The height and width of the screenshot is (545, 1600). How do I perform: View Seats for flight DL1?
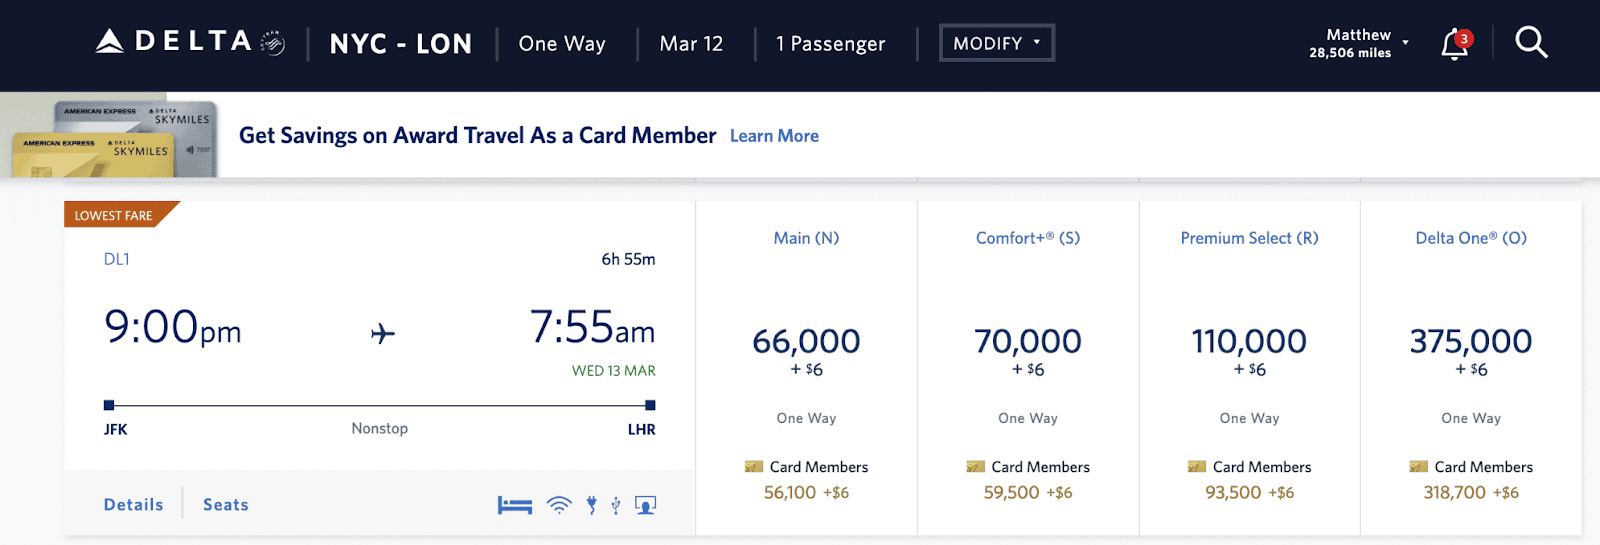click(x=226, y=505)
